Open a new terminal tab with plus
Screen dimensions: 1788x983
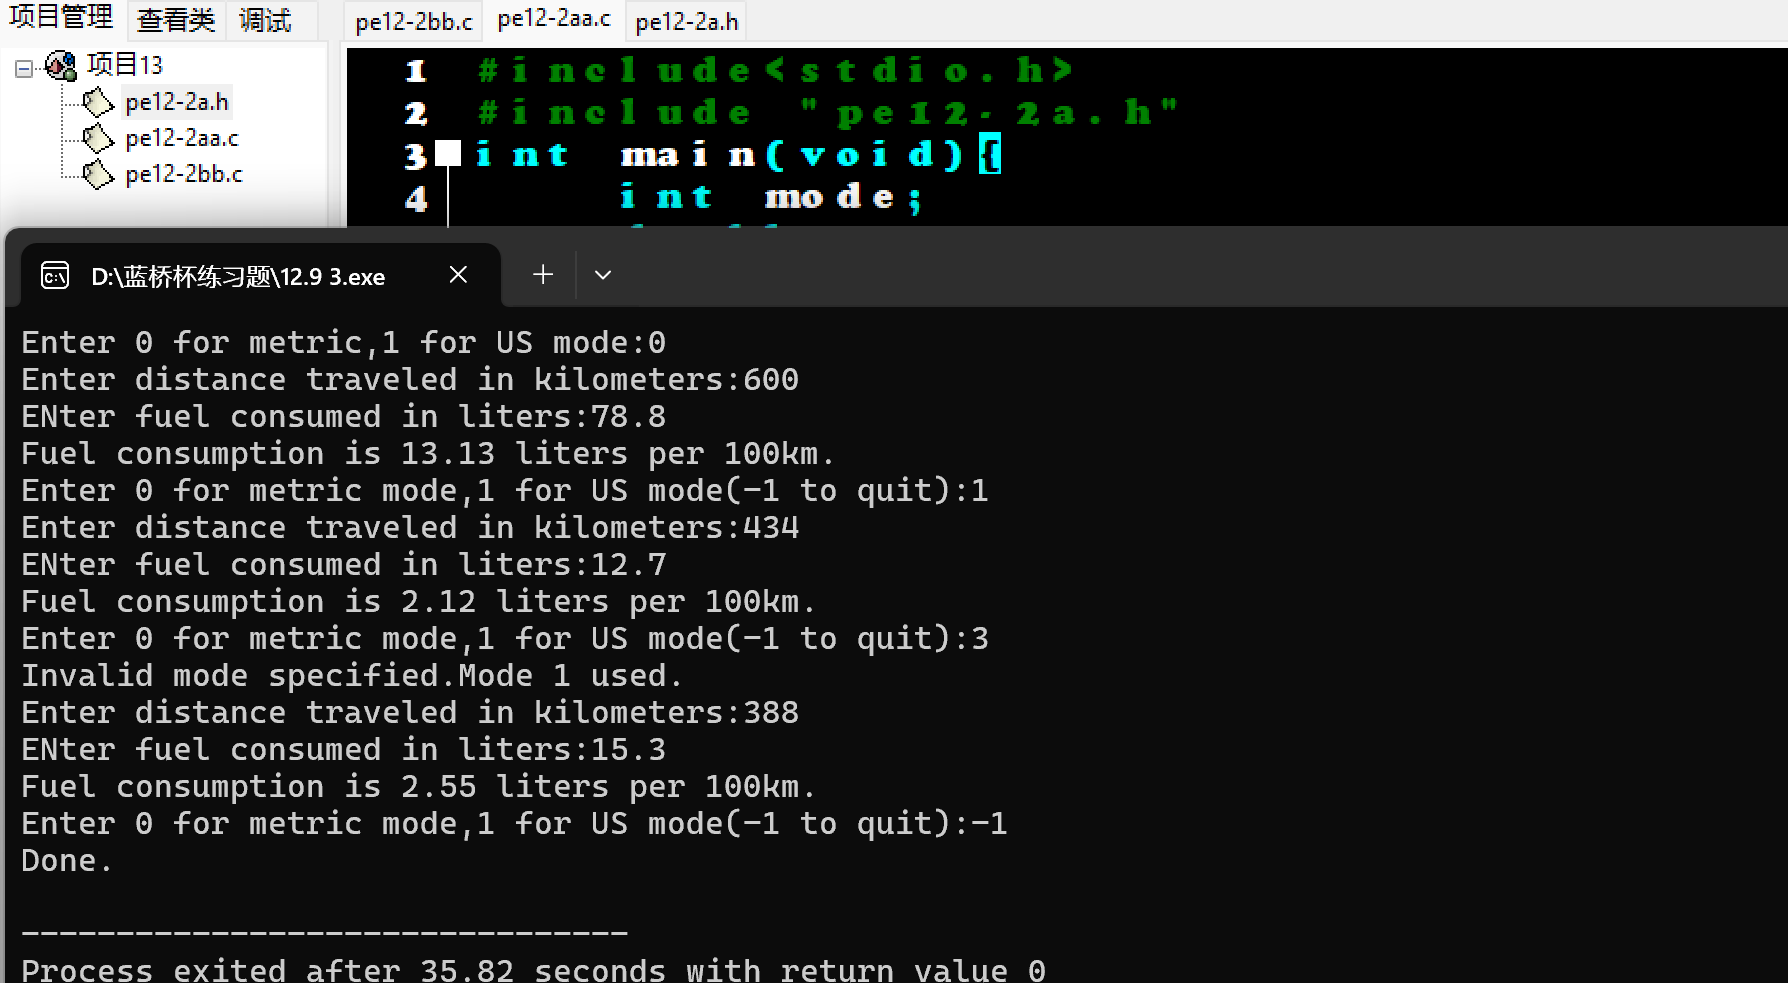coord(543,274)
